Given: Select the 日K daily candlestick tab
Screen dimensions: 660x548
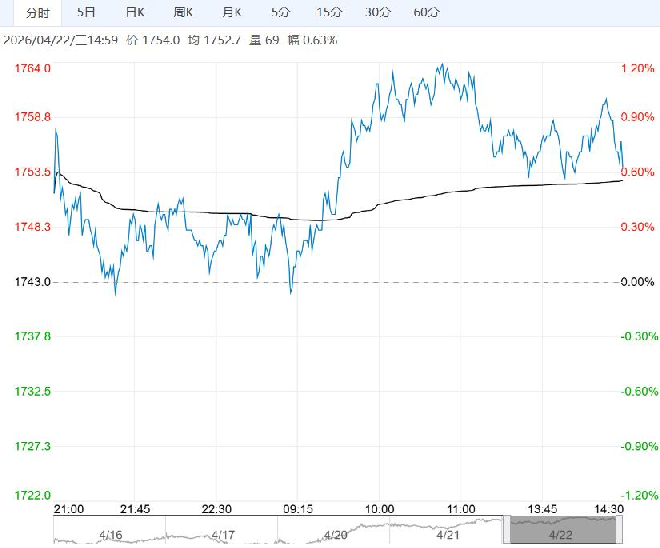Looking at the screenshot, I should (134, 13).
